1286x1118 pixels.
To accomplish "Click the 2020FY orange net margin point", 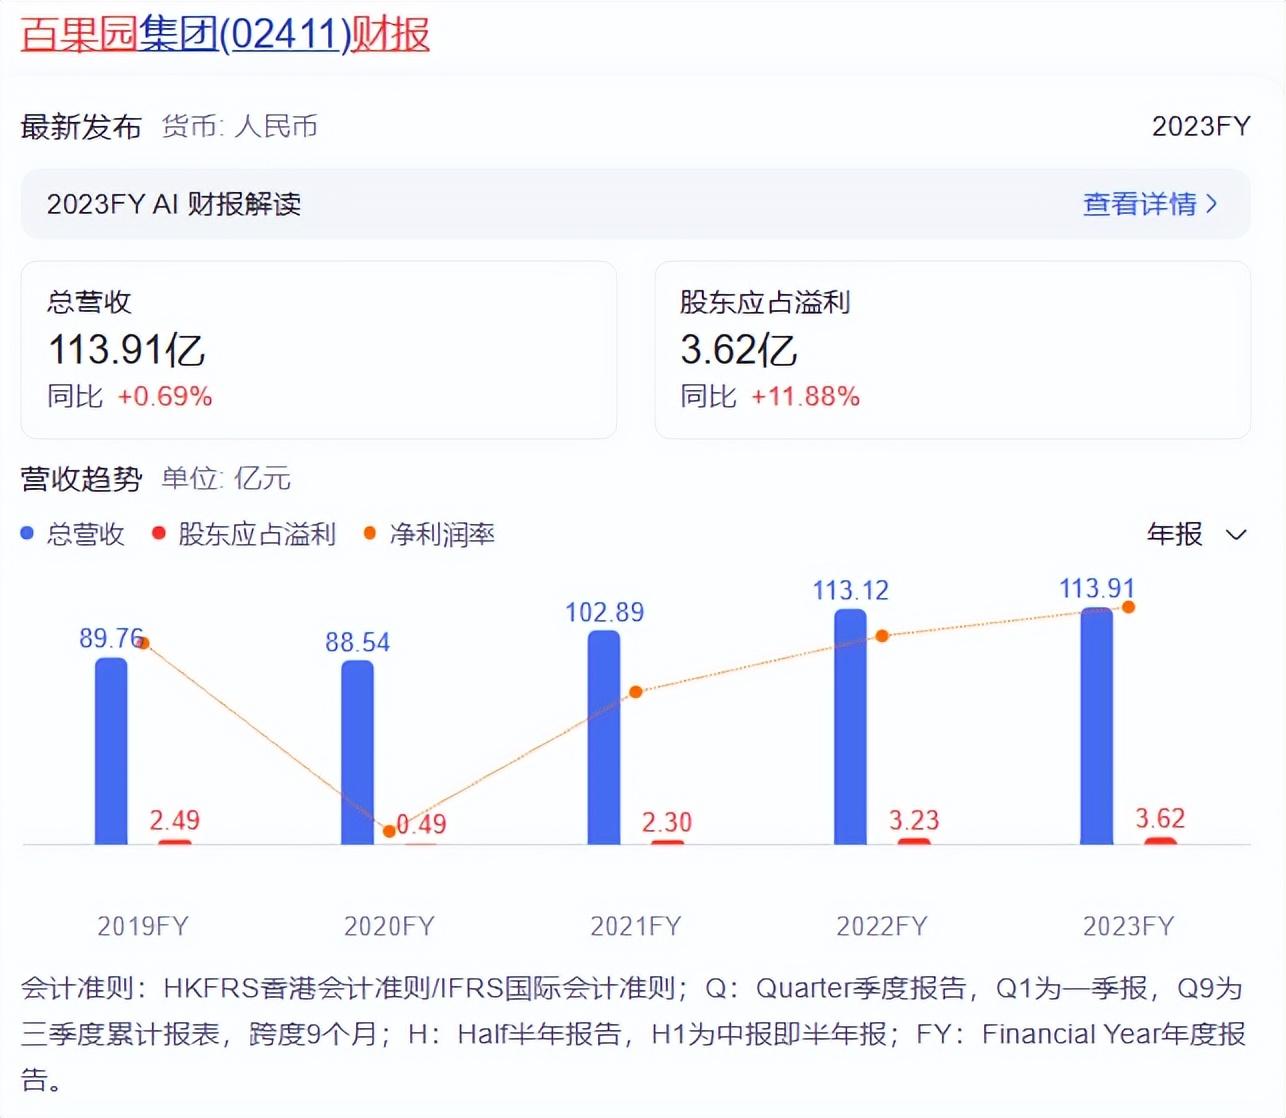I will 389,831.
